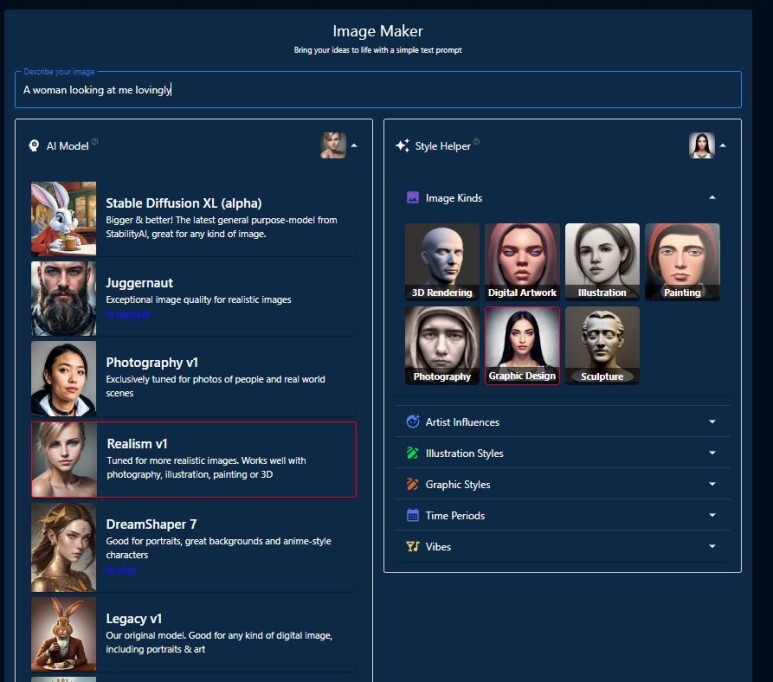
Task: Select the Photography image kind
Action: coord(442,345)
